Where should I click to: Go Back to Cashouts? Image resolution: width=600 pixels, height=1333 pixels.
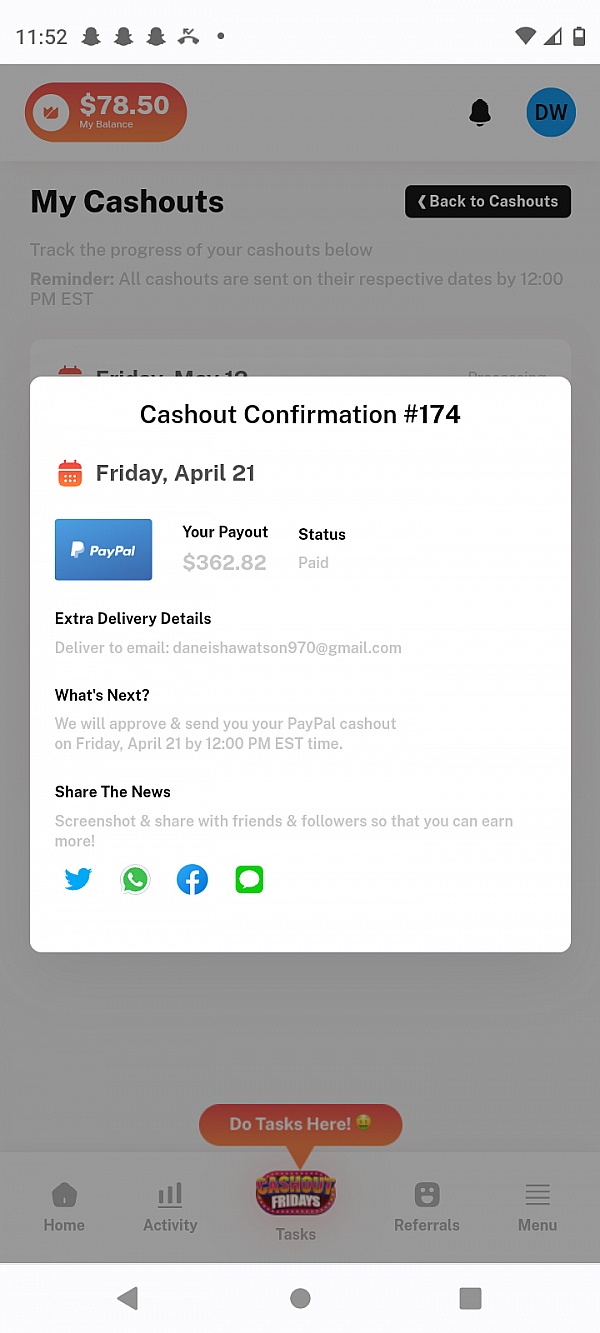point(488,201)
